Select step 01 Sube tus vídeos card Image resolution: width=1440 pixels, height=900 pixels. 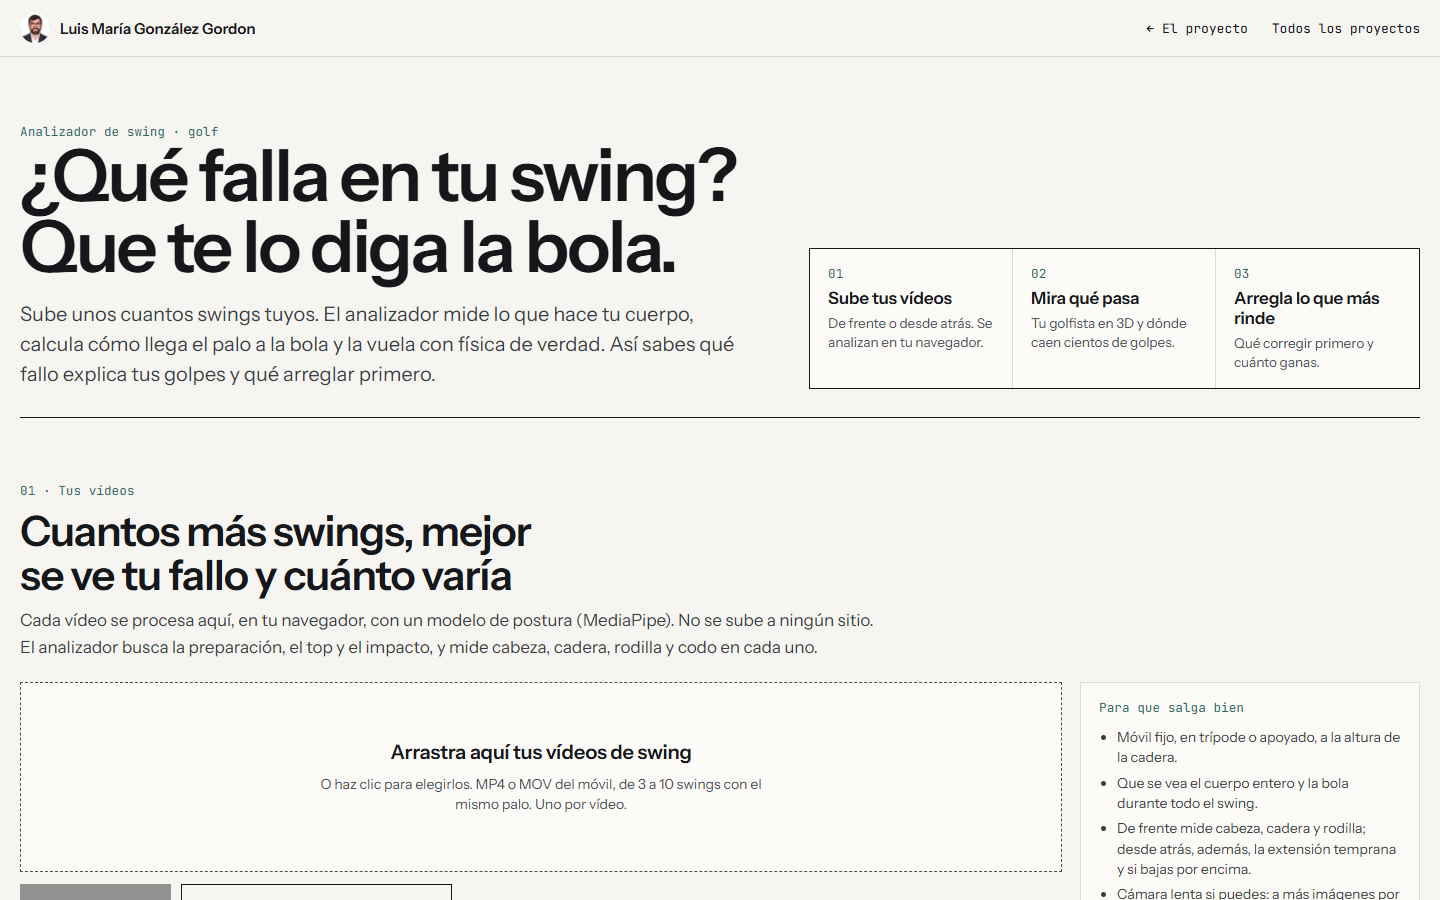pyautogui.click(x=911, y=318)
